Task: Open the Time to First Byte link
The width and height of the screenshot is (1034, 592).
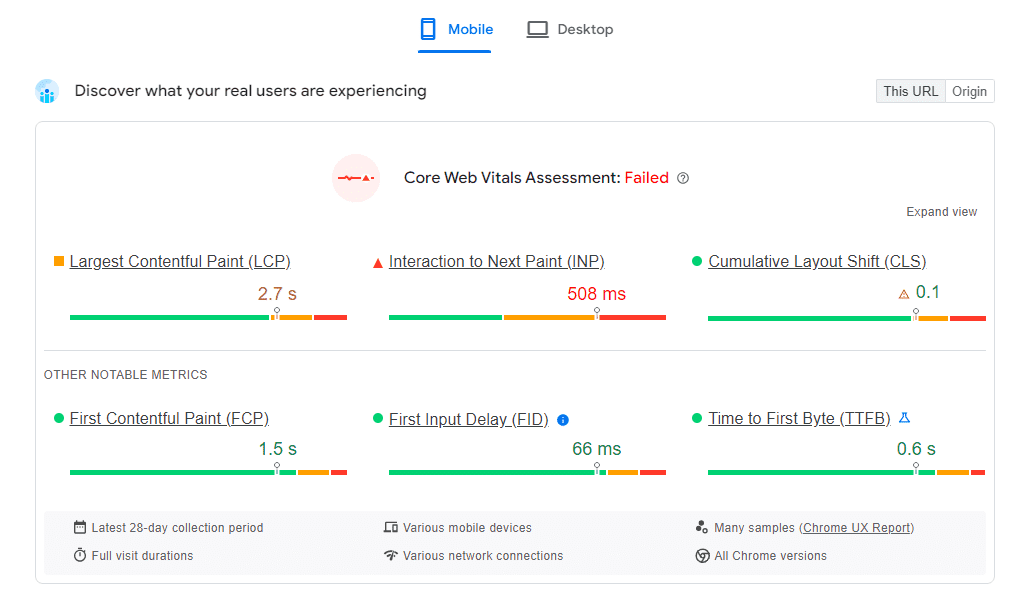Action: coord(799,419)
